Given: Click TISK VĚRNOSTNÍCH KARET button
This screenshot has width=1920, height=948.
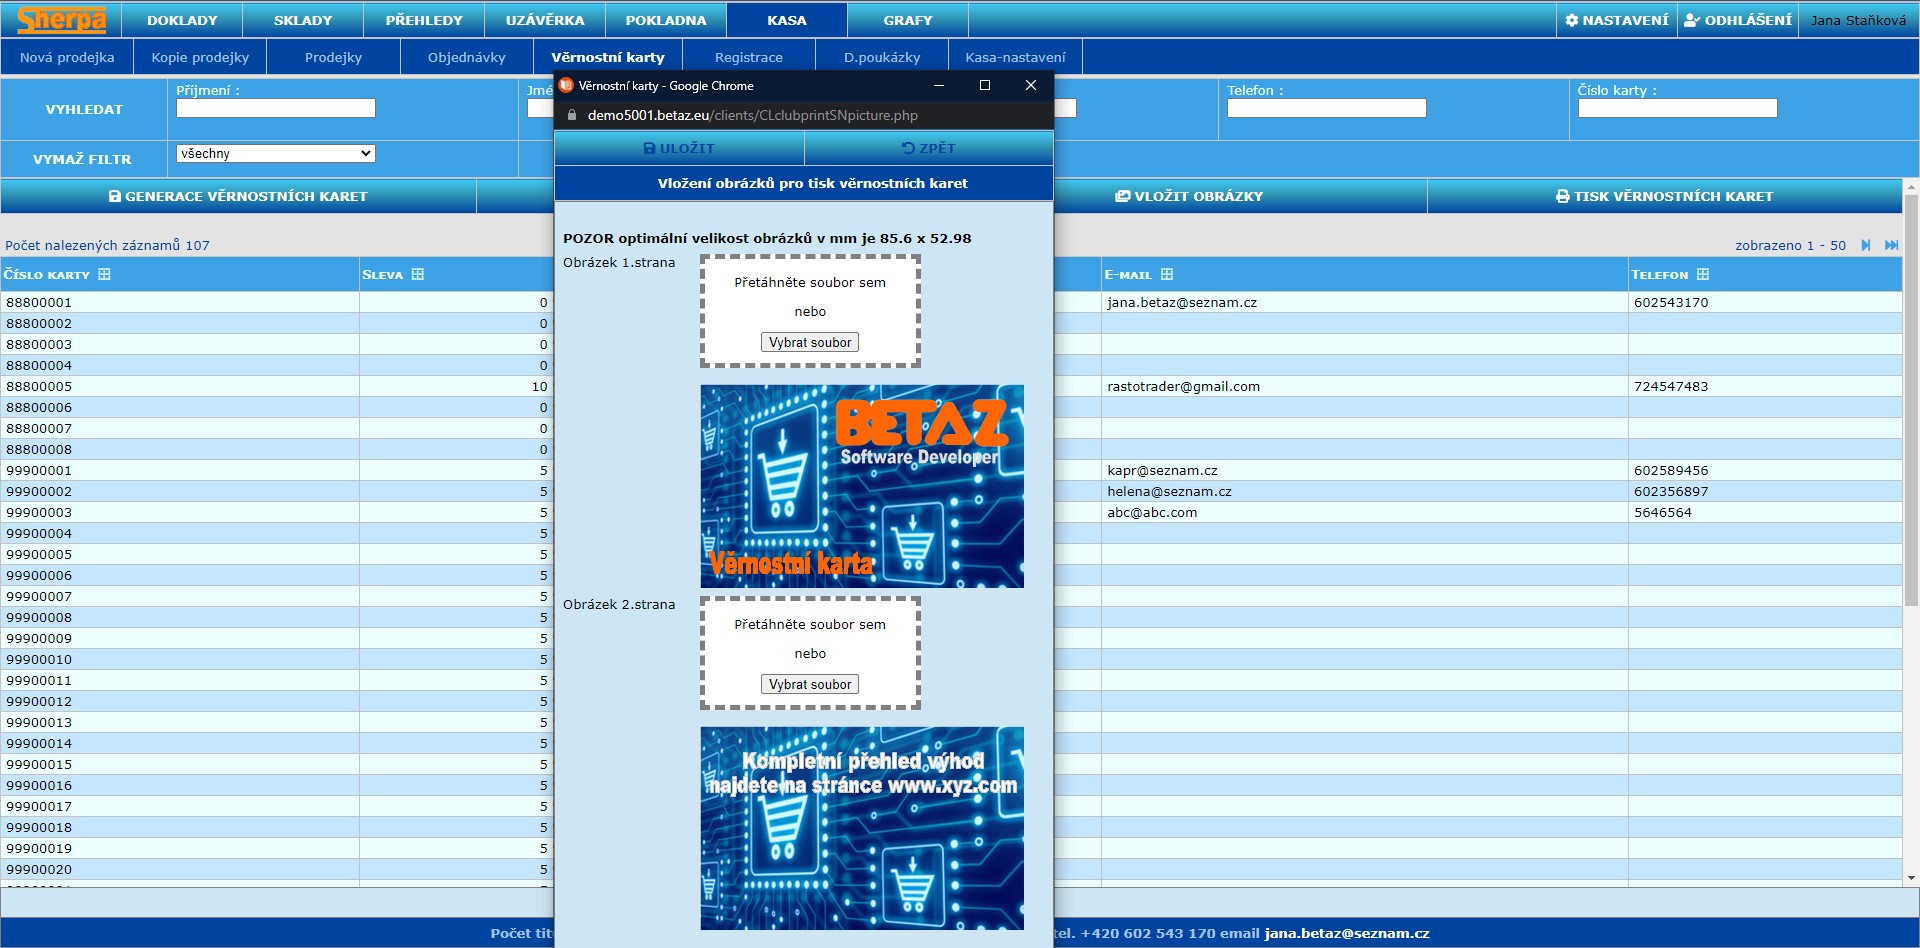Looking at the screenshot, I should [1664, 196].
